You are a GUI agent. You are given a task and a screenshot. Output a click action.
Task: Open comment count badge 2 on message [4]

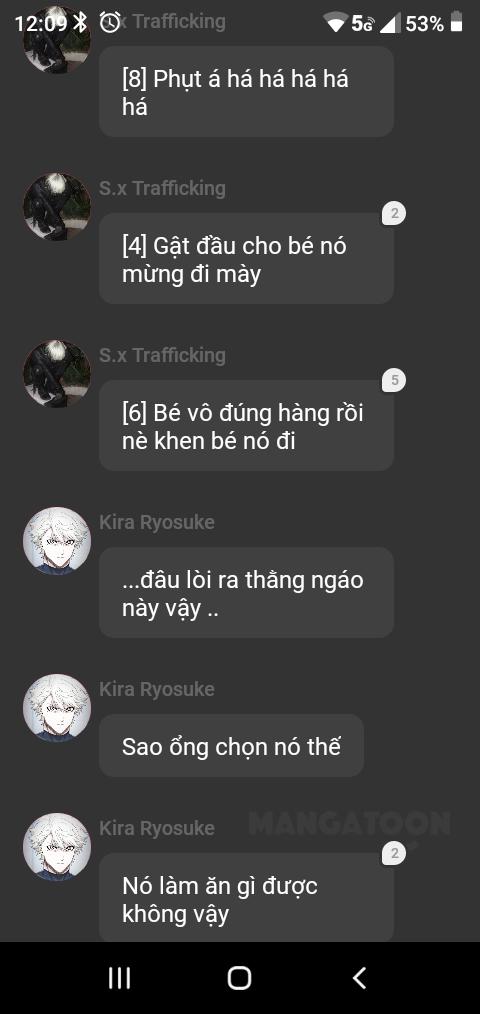[394, 213]
